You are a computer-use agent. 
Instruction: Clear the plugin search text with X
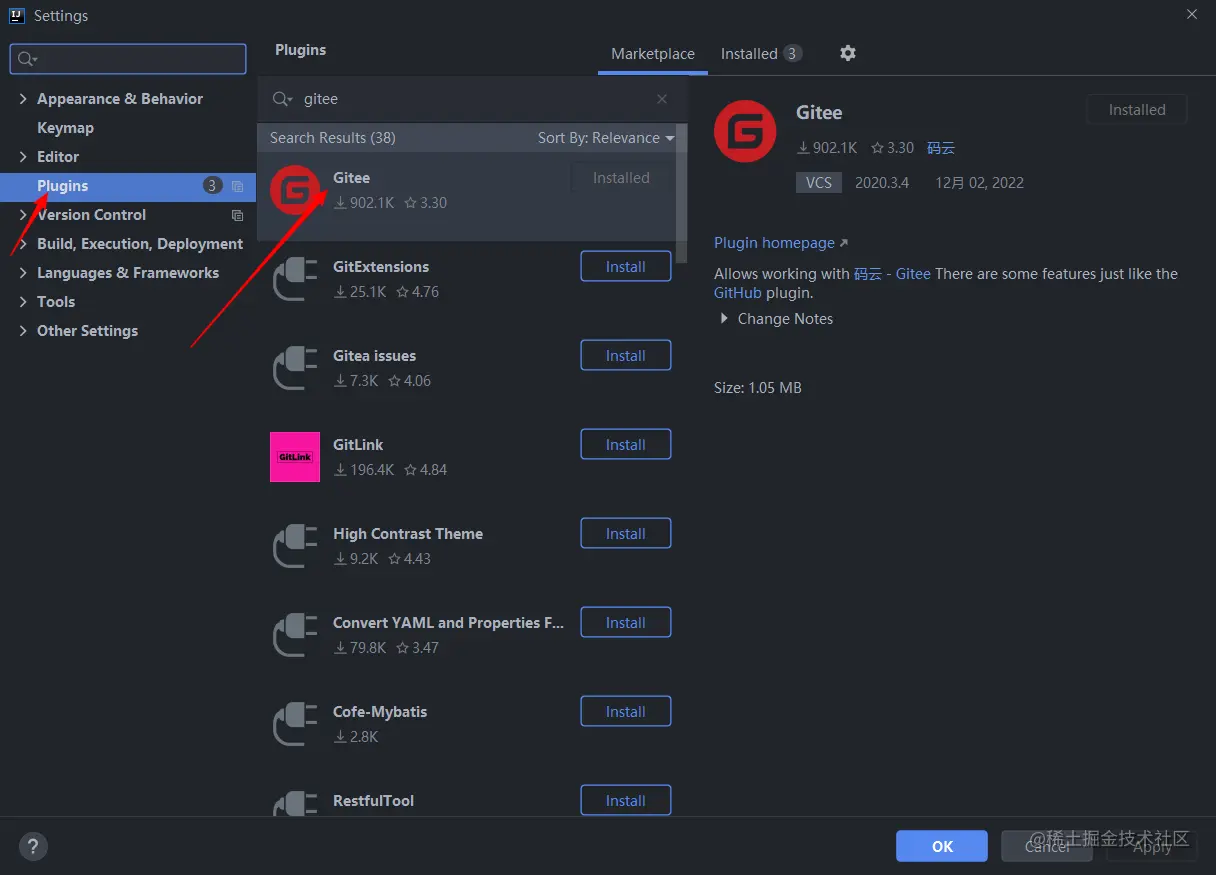coord(662,99)
